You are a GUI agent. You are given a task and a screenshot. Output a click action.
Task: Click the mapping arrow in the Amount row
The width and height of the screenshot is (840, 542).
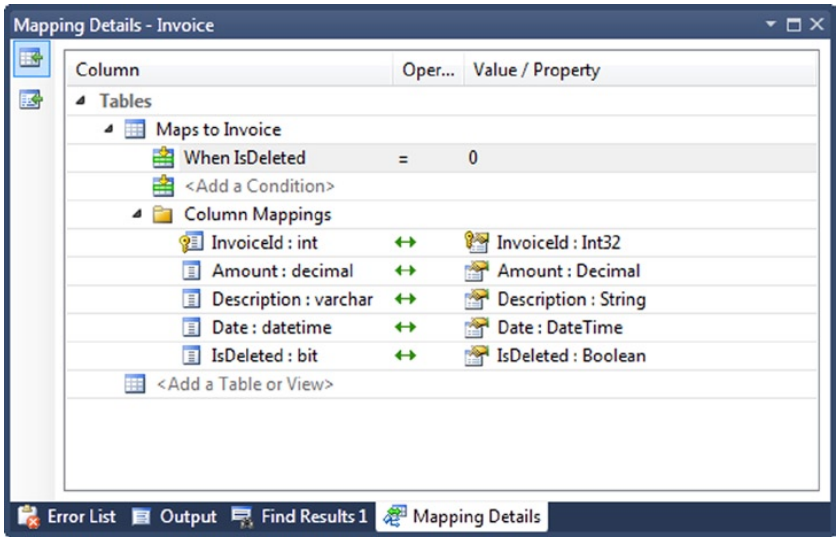click(406, 271)
